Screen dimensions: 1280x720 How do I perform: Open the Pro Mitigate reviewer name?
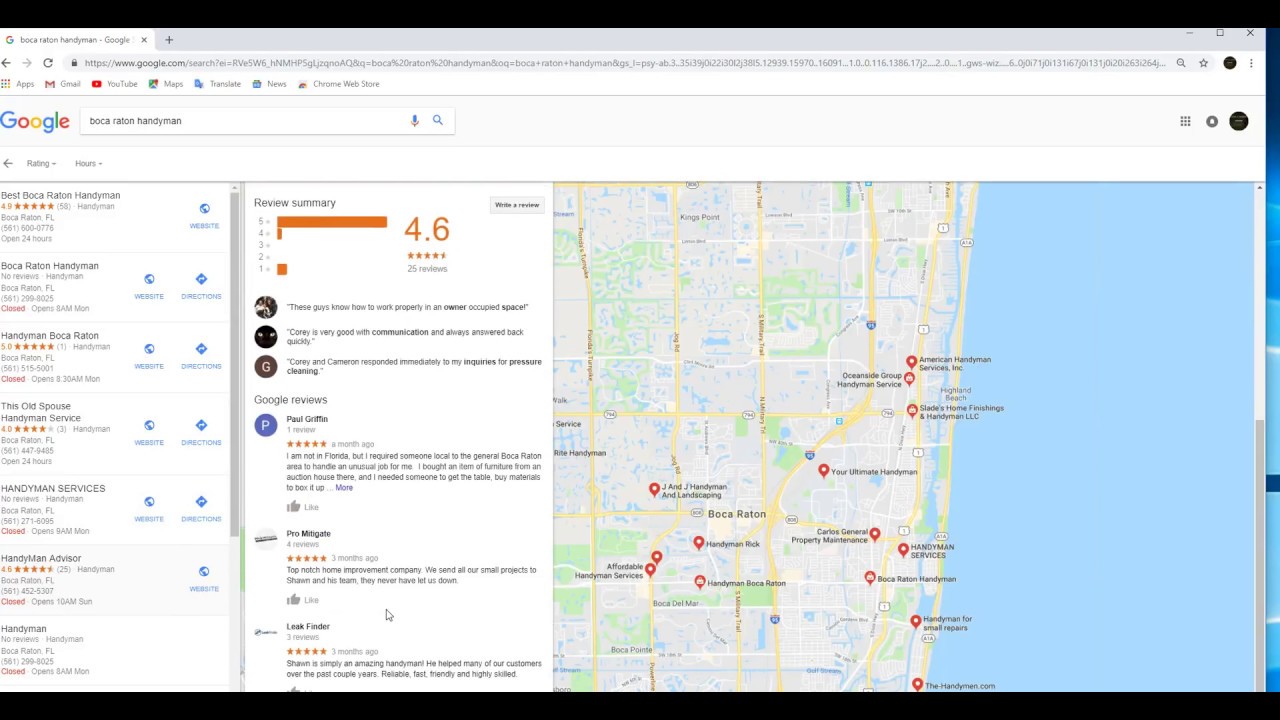coord(308,533)
